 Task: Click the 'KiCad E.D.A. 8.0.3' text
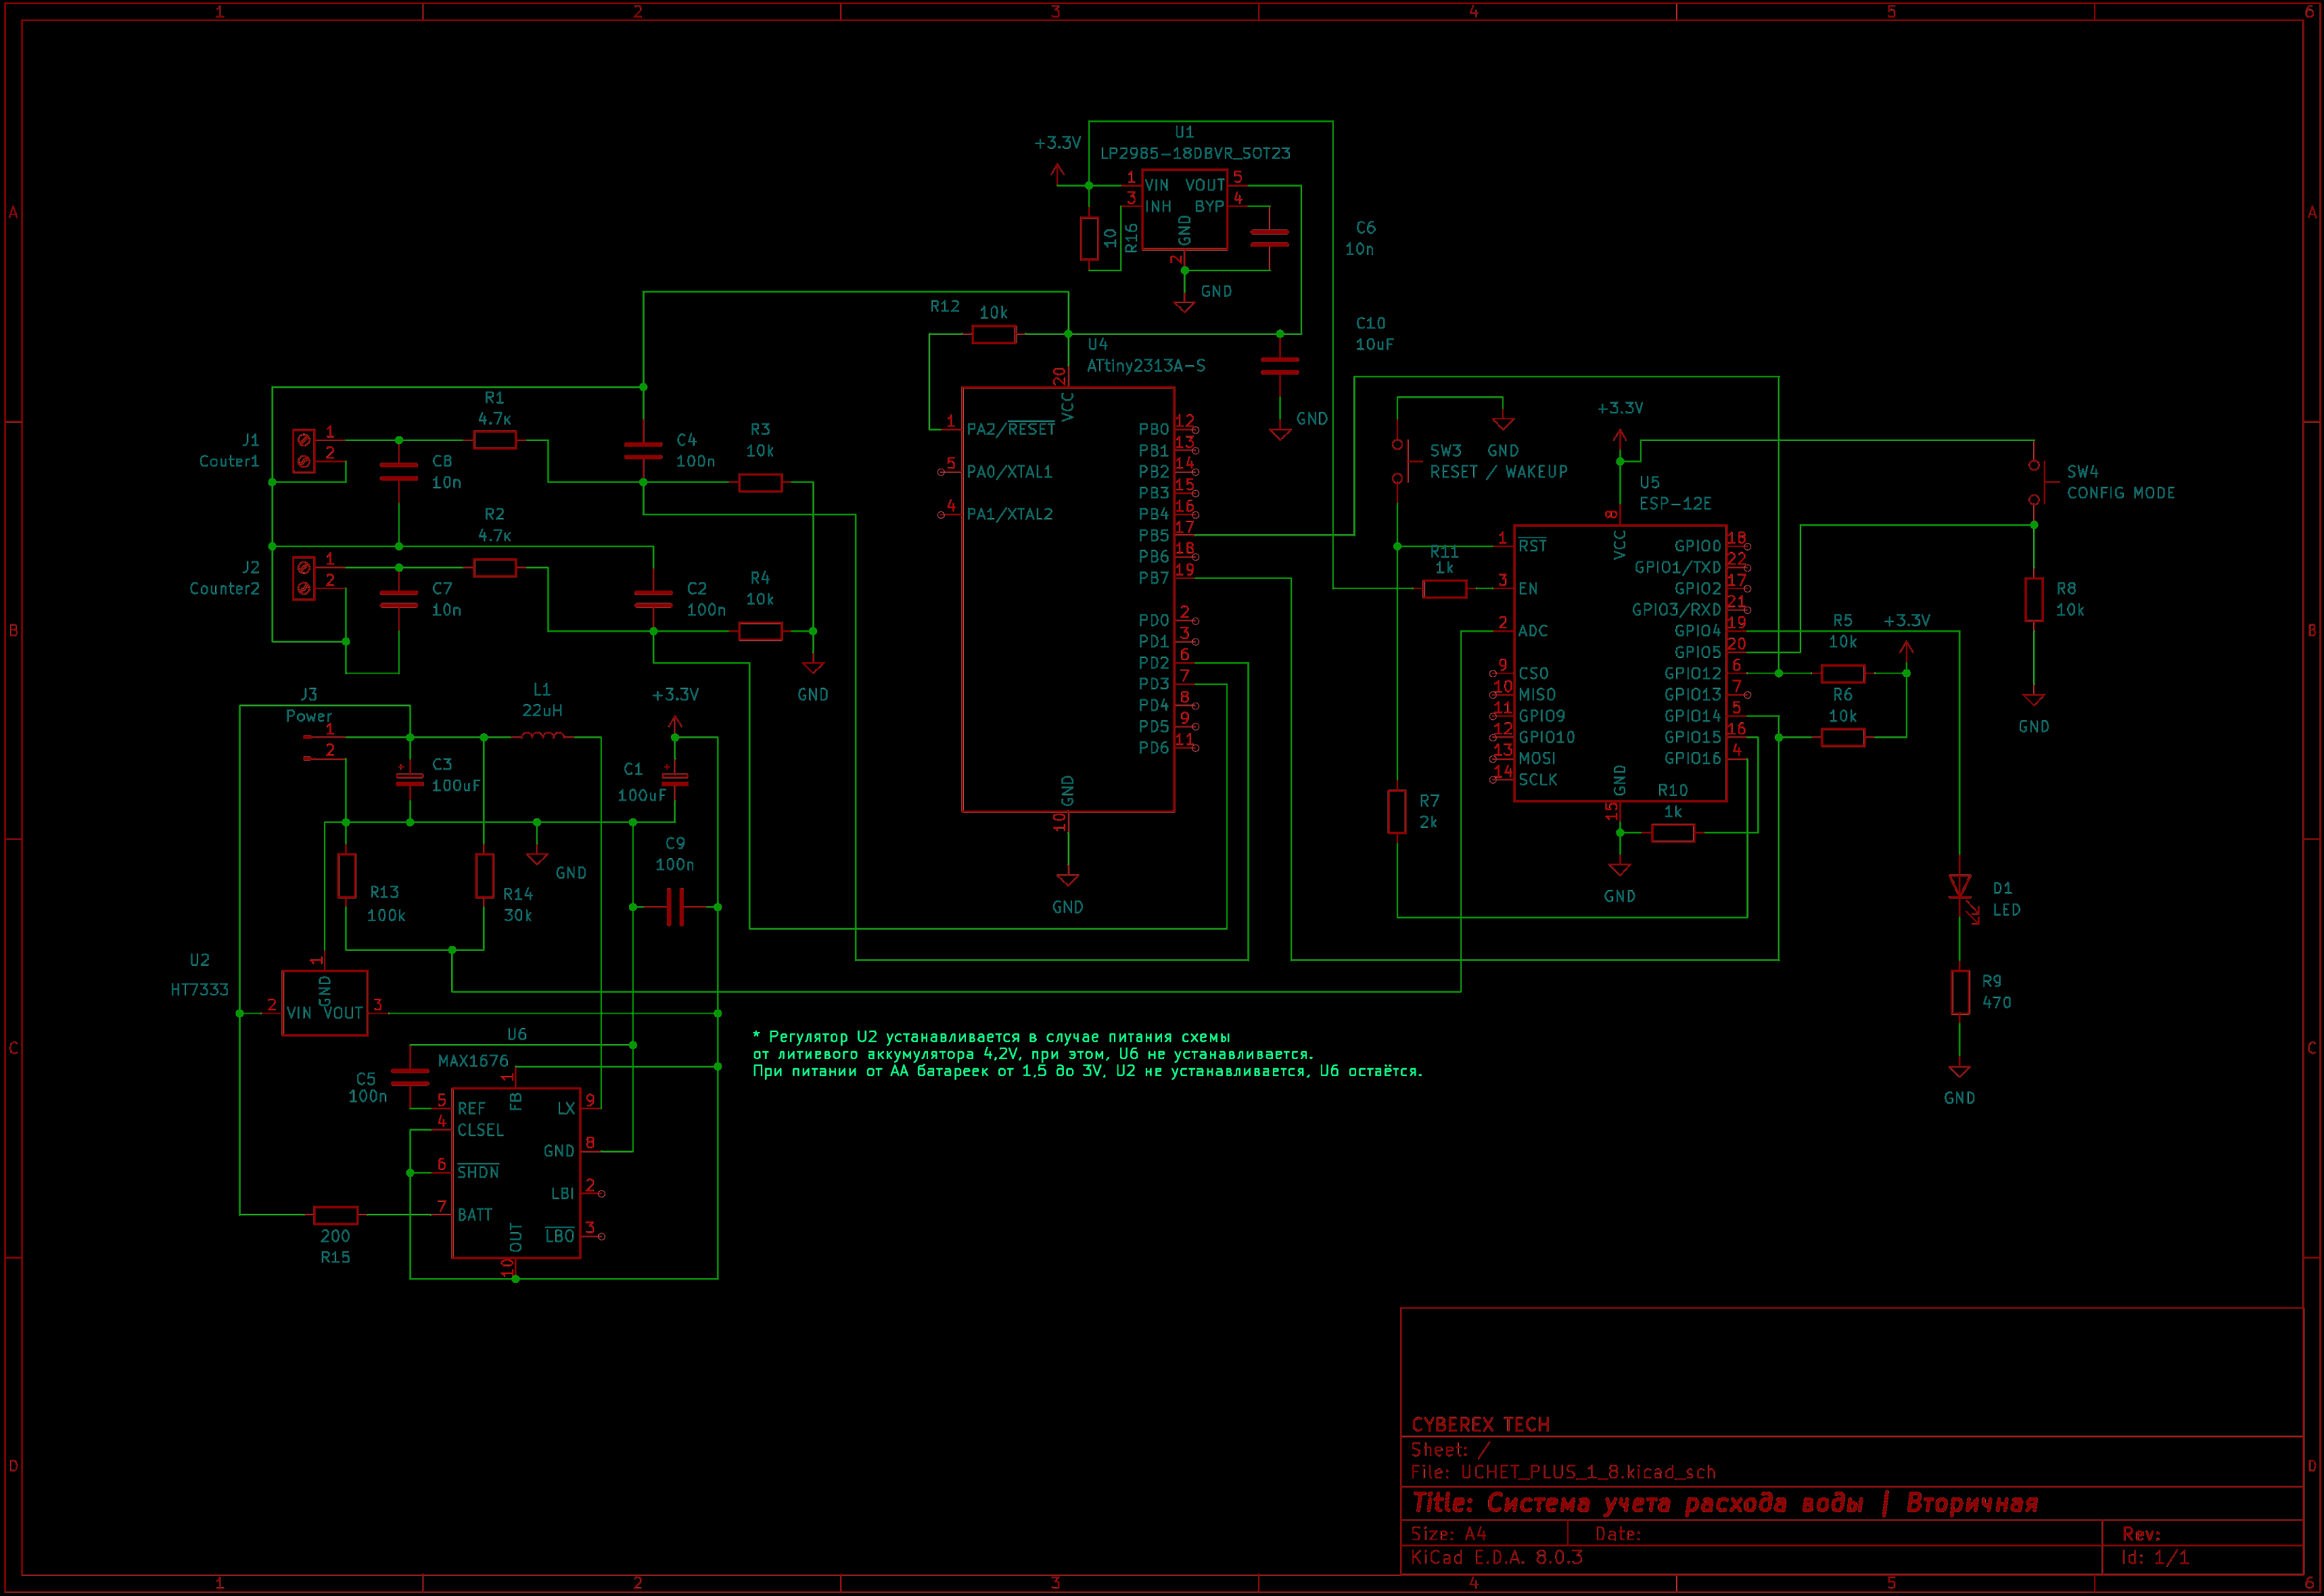point(1496,1557)
